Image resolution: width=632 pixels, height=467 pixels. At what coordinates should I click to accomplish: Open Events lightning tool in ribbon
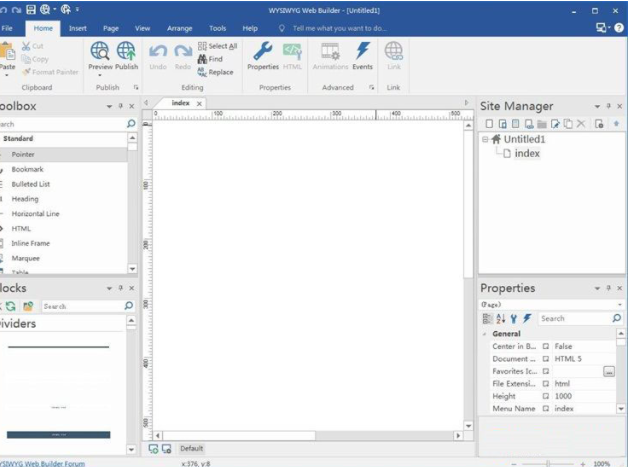coord(362,56)
